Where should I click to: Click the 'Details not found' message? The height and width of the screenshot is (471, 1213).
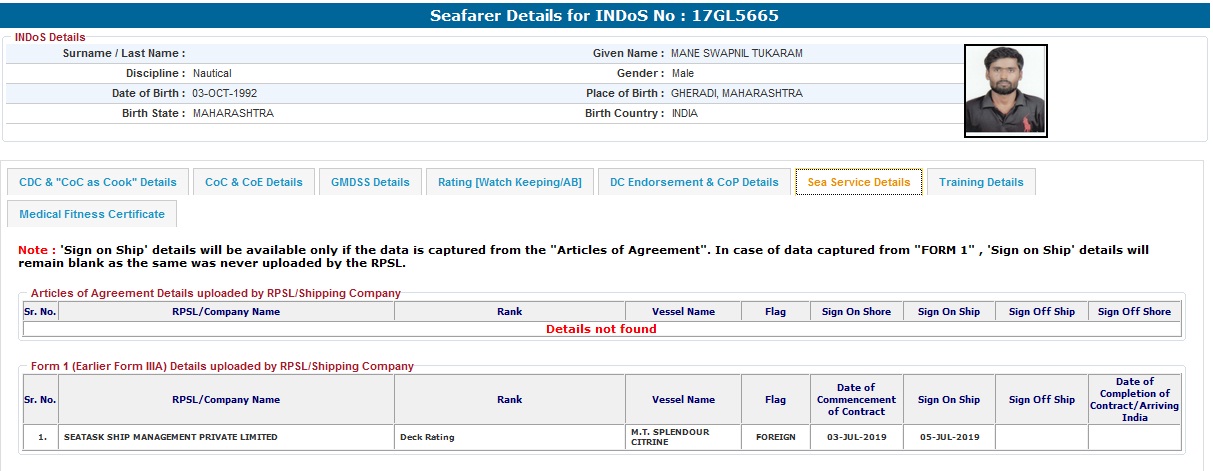pos(601,329)
